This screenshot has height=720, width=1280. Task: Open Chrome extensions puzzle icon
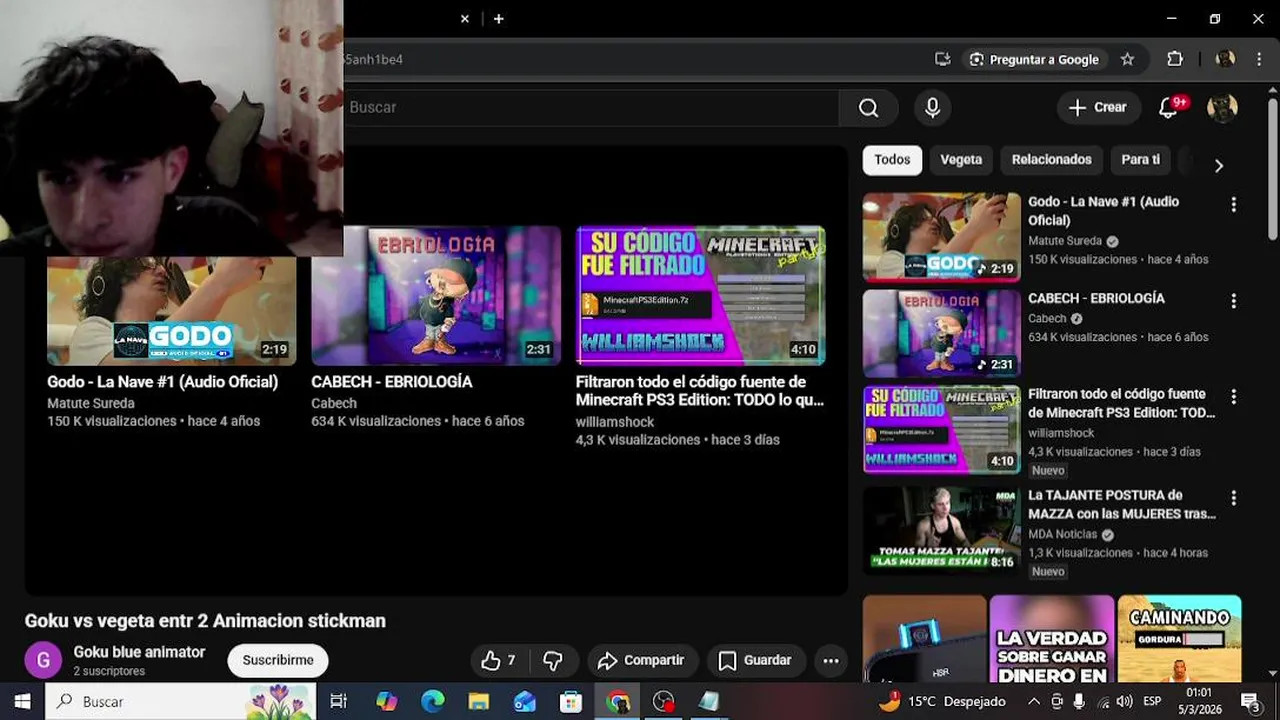[1175, 60]
